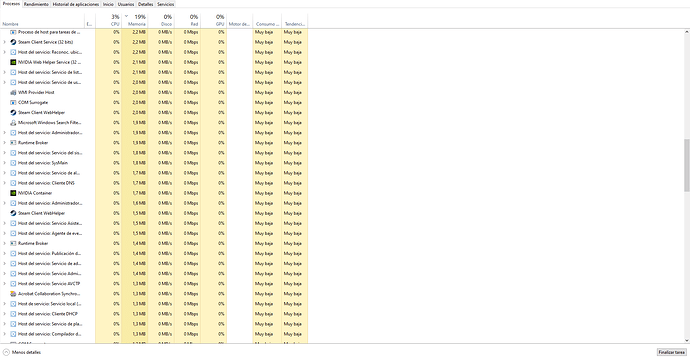Click the Host del servicio: Cliente DNS gear icon
Screen dimensions: 690x361
(13, 183)
